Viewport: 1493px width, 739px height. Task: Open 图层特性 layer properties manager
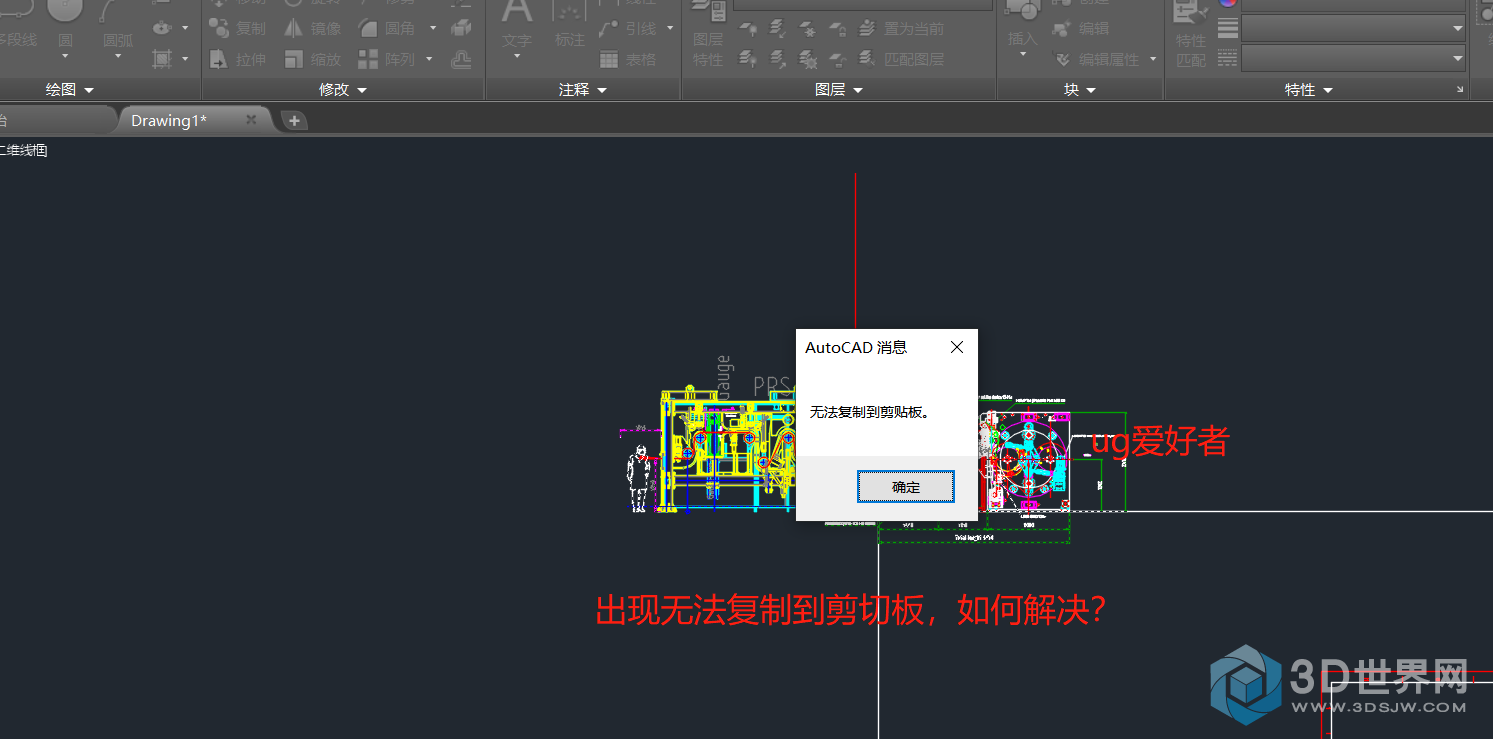click(x=708, y=35)
